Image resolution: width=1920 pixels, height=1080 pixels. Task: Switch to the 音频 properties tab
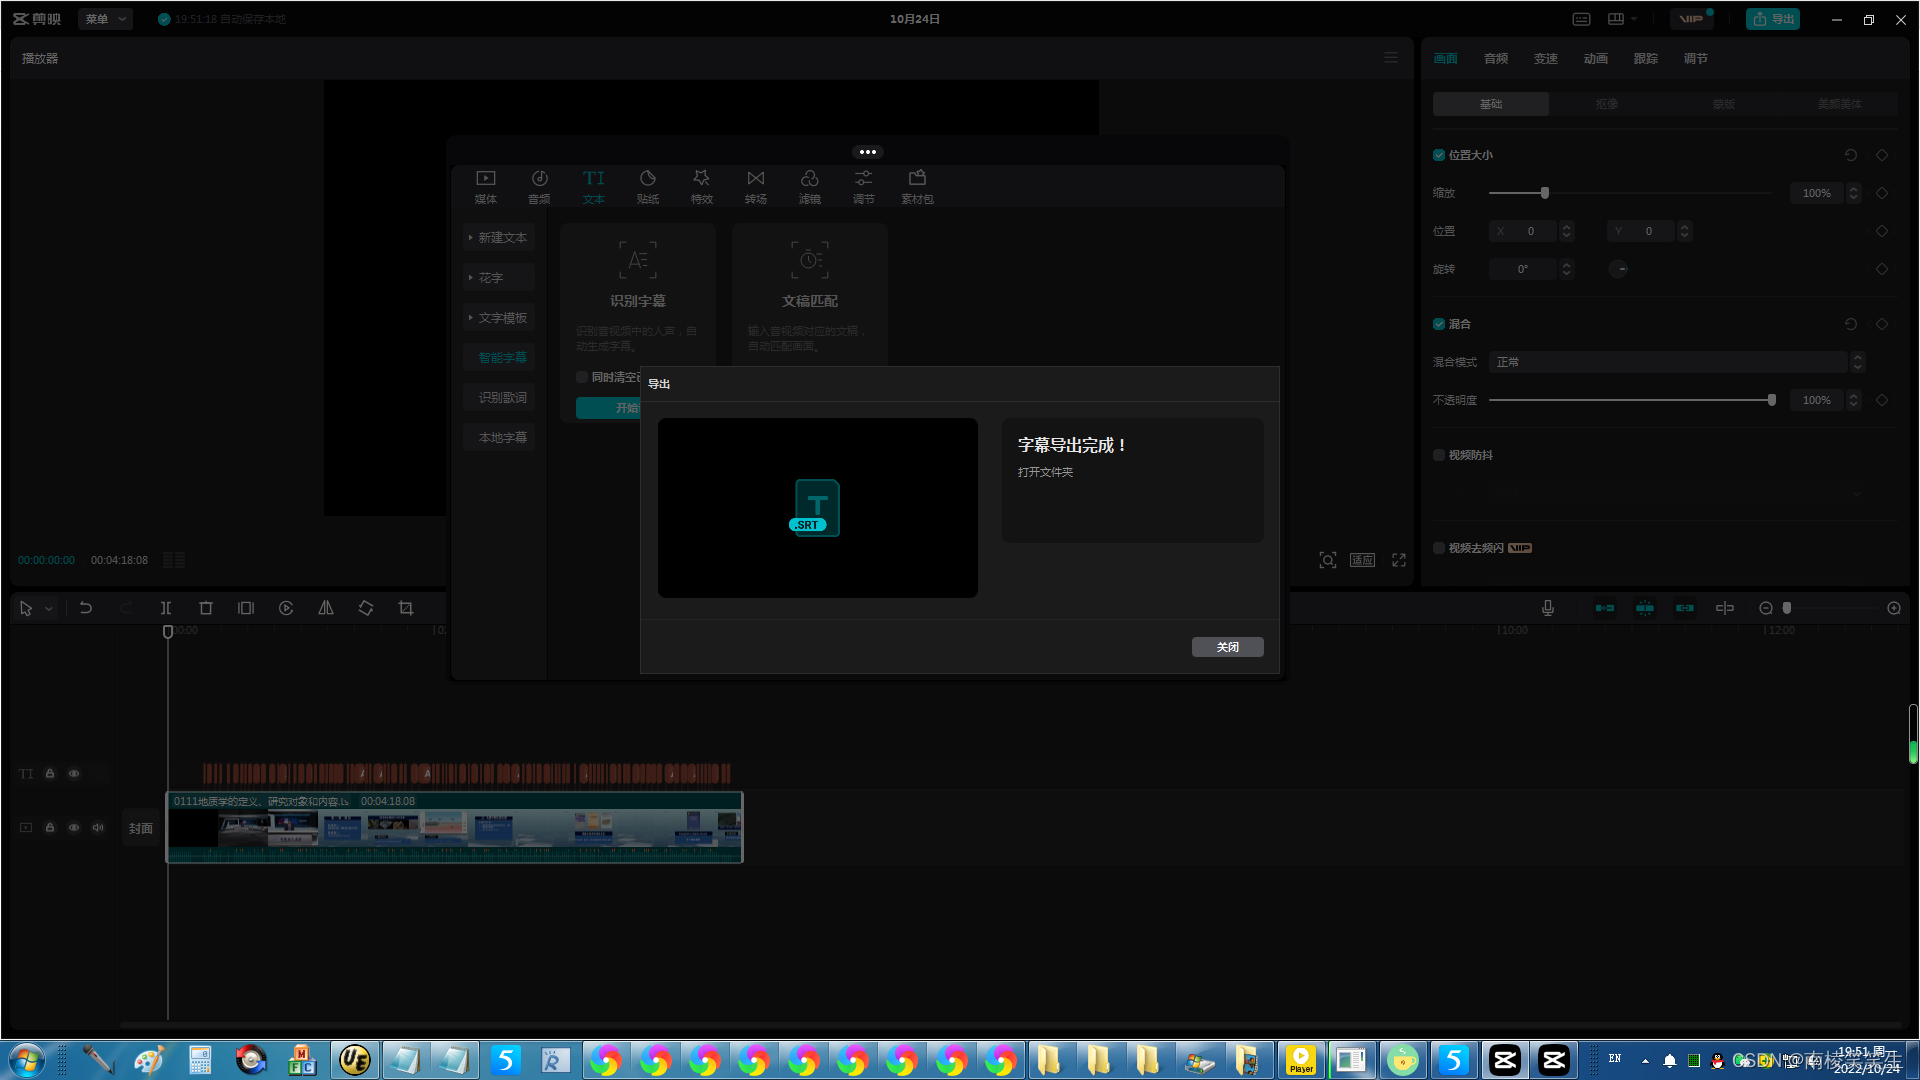[x=1496, y=59]
